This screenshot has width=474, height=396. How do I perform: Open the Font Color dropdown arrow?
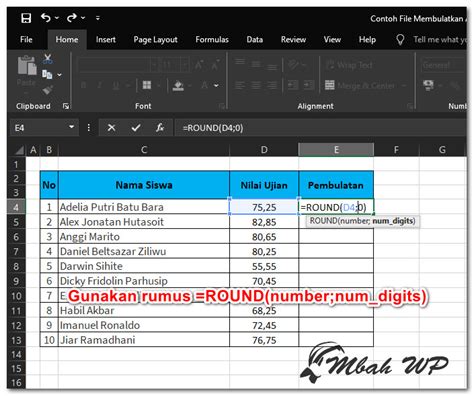pos(216,86)
